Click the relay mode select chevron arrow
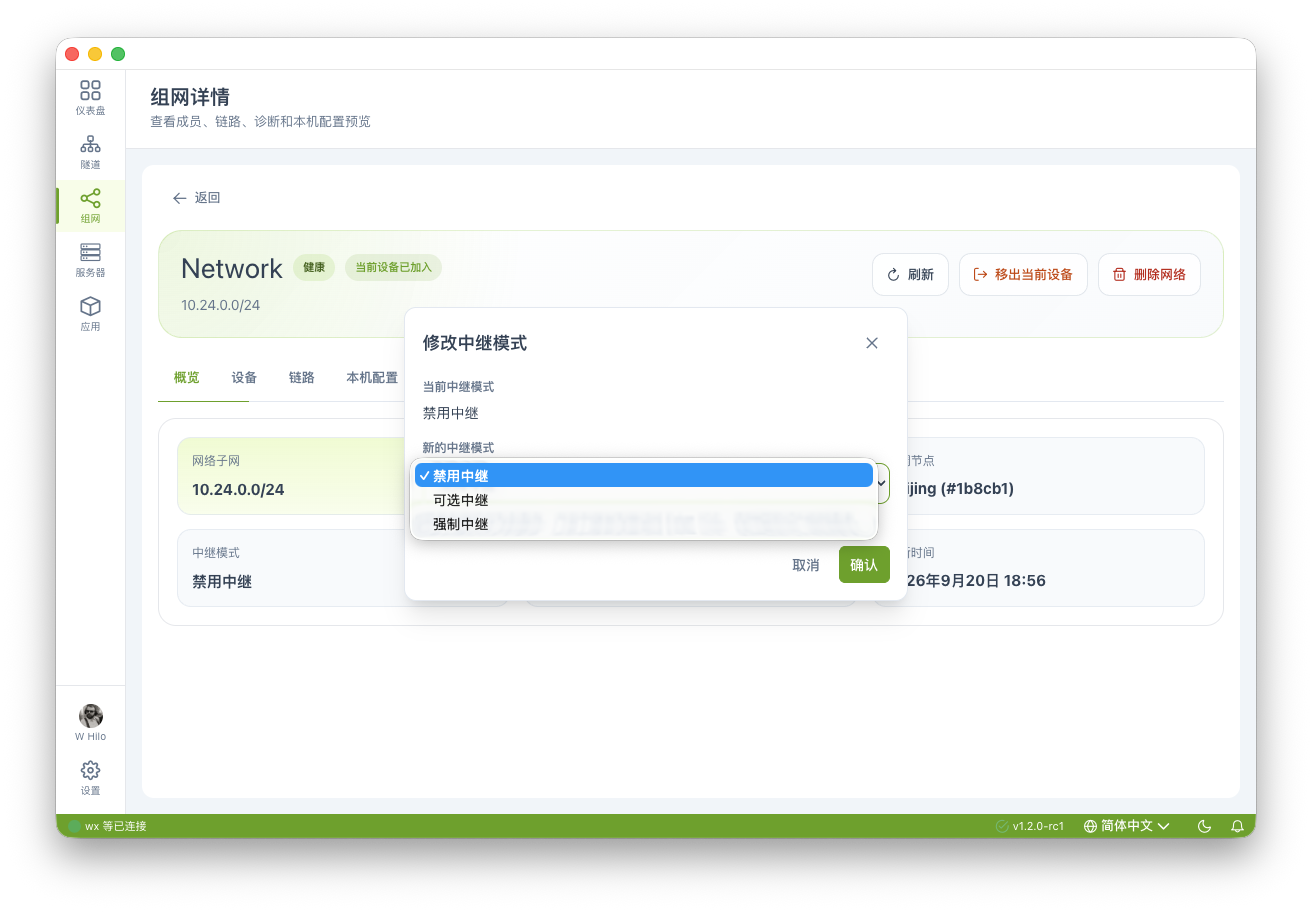The image size is (1312, 912). point(882,482)
